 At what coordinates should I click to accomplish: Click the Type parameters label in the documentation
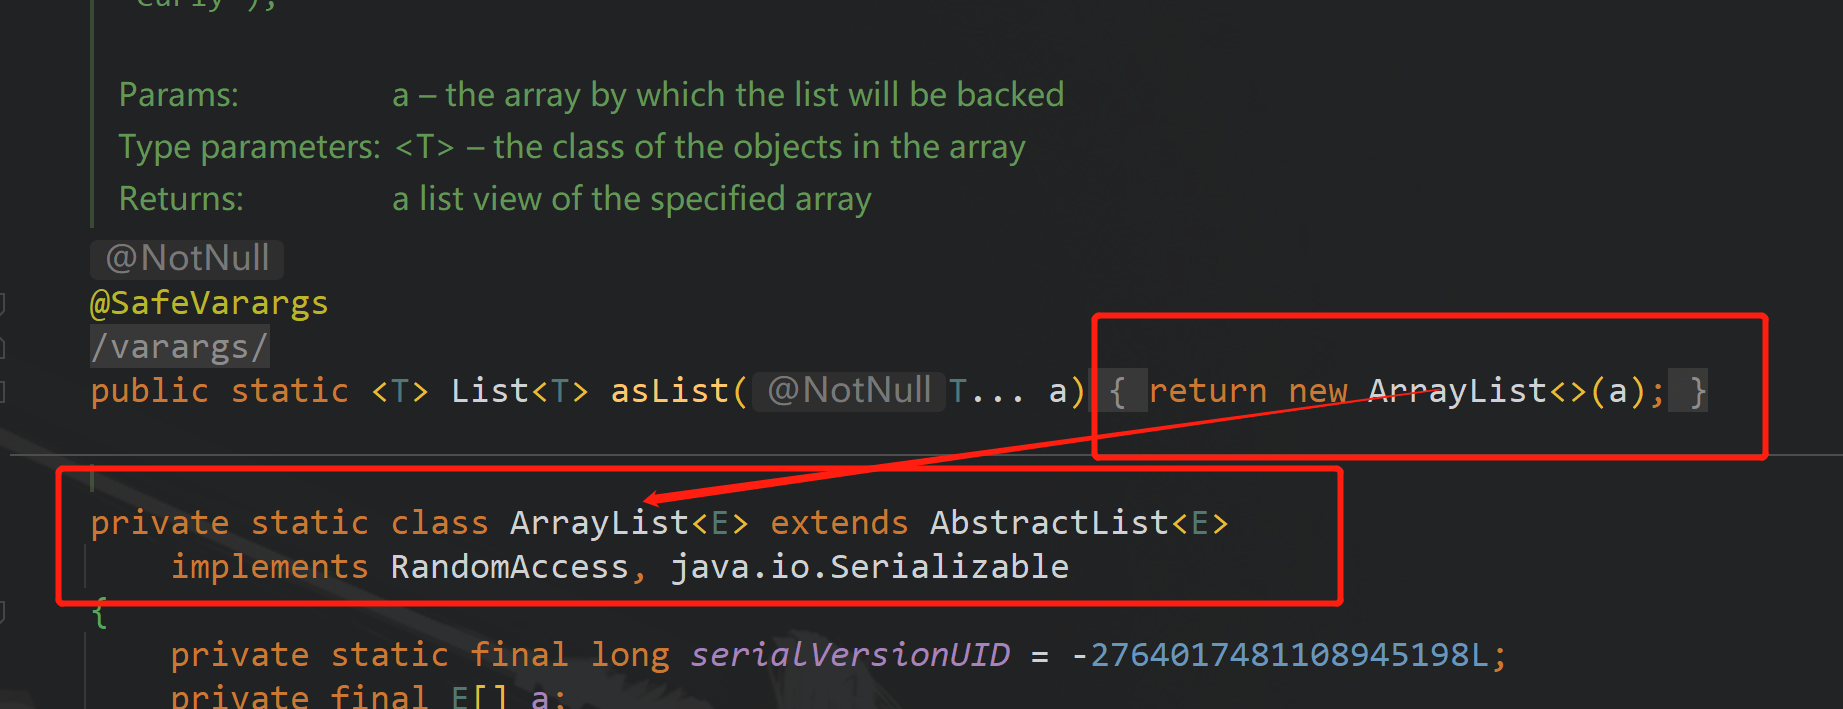(x=249, y=147)
